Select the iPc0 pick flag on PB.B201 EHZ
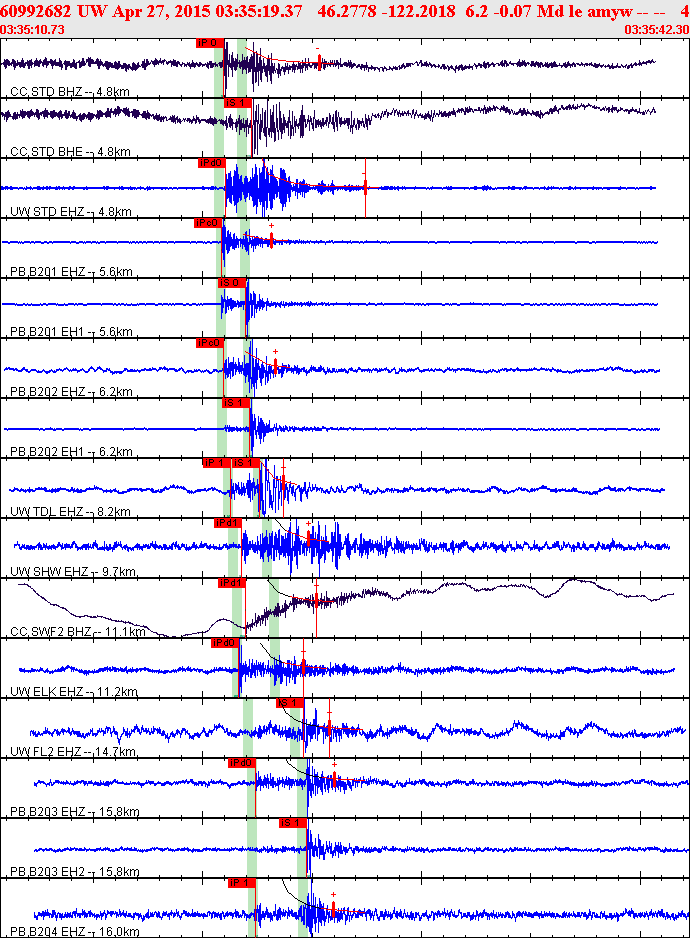 (x=208, y=223)
